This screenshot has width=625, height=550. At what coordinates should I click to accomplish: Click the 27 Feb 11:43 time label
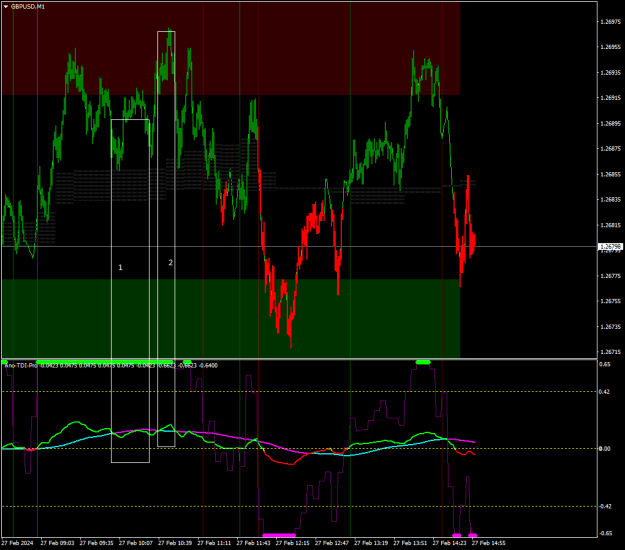(x=253, y=543)
